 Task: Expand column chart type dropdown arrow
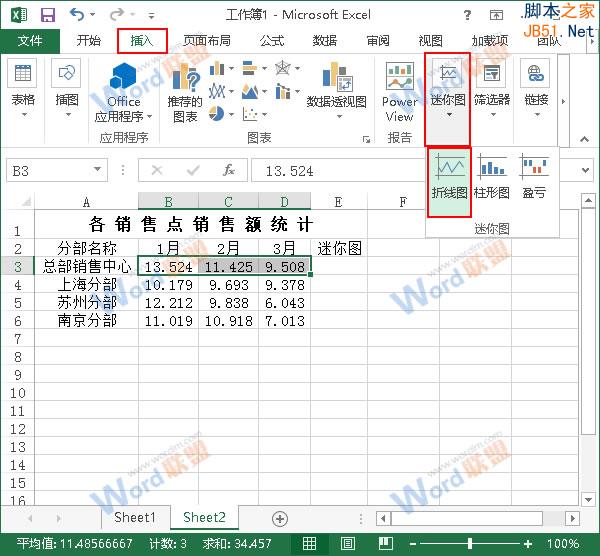pyautogui.click(x=231, y=68)
